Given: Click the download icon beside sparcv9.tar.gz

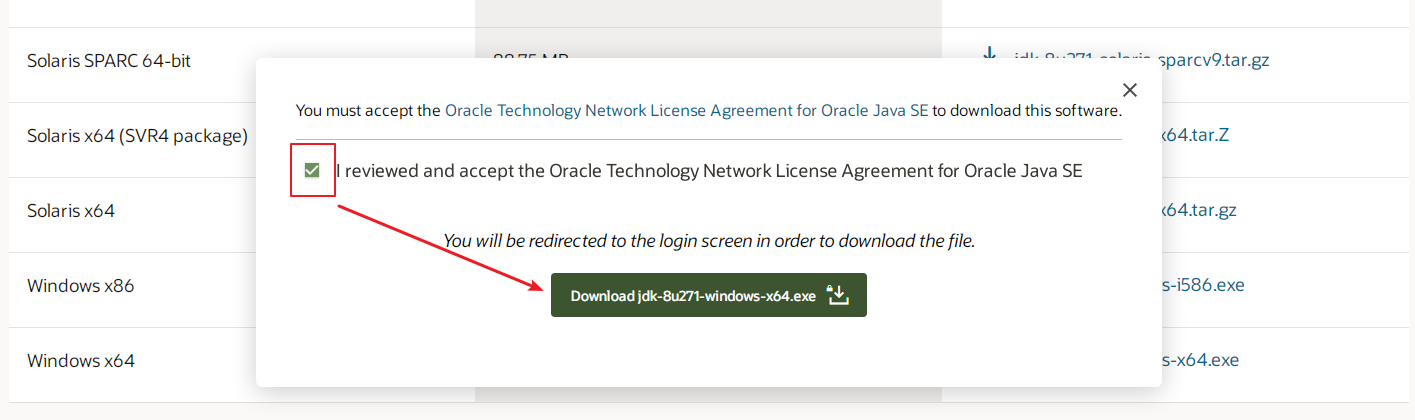Looking at the screenshot, I should (x=990, y=53).
